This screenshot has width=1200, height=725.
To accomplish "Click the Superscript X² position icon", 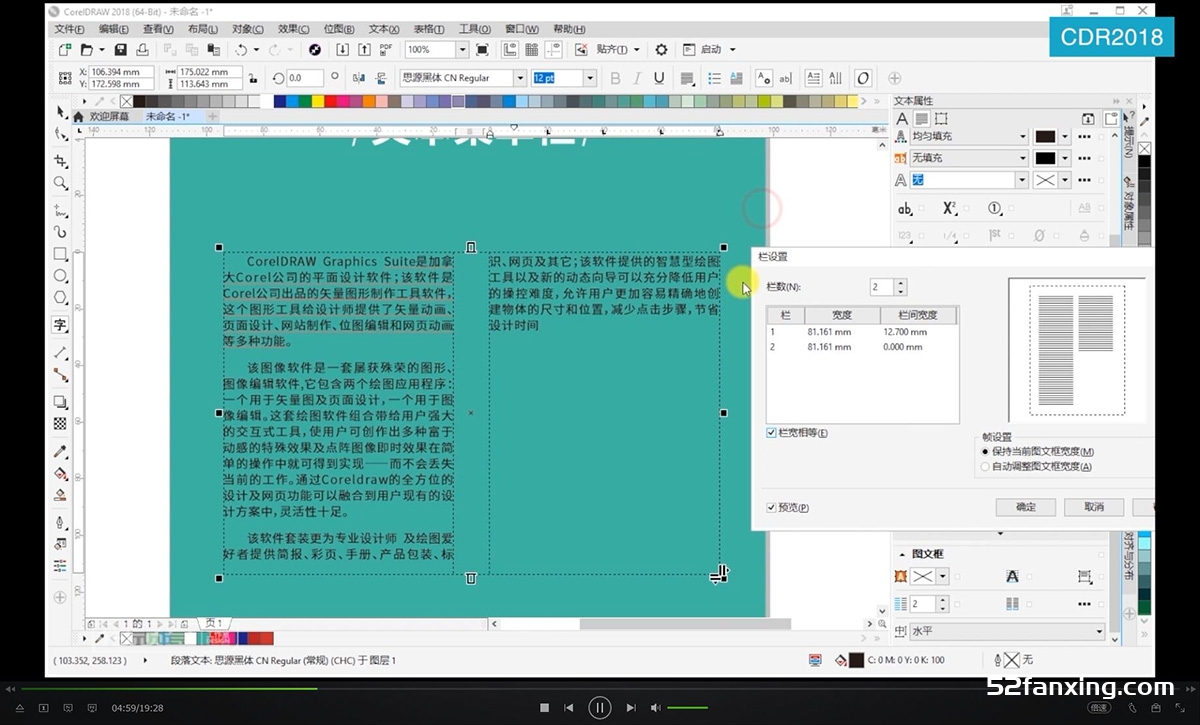I will pos(950,208).
